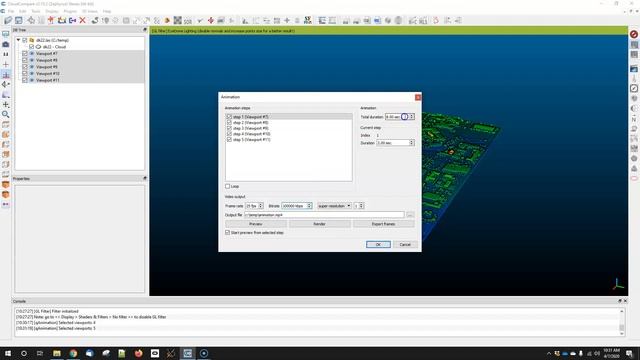640x360 pixels.
Task: Click the red pin point-picking toolbar icon
Action: coord(51,20)
